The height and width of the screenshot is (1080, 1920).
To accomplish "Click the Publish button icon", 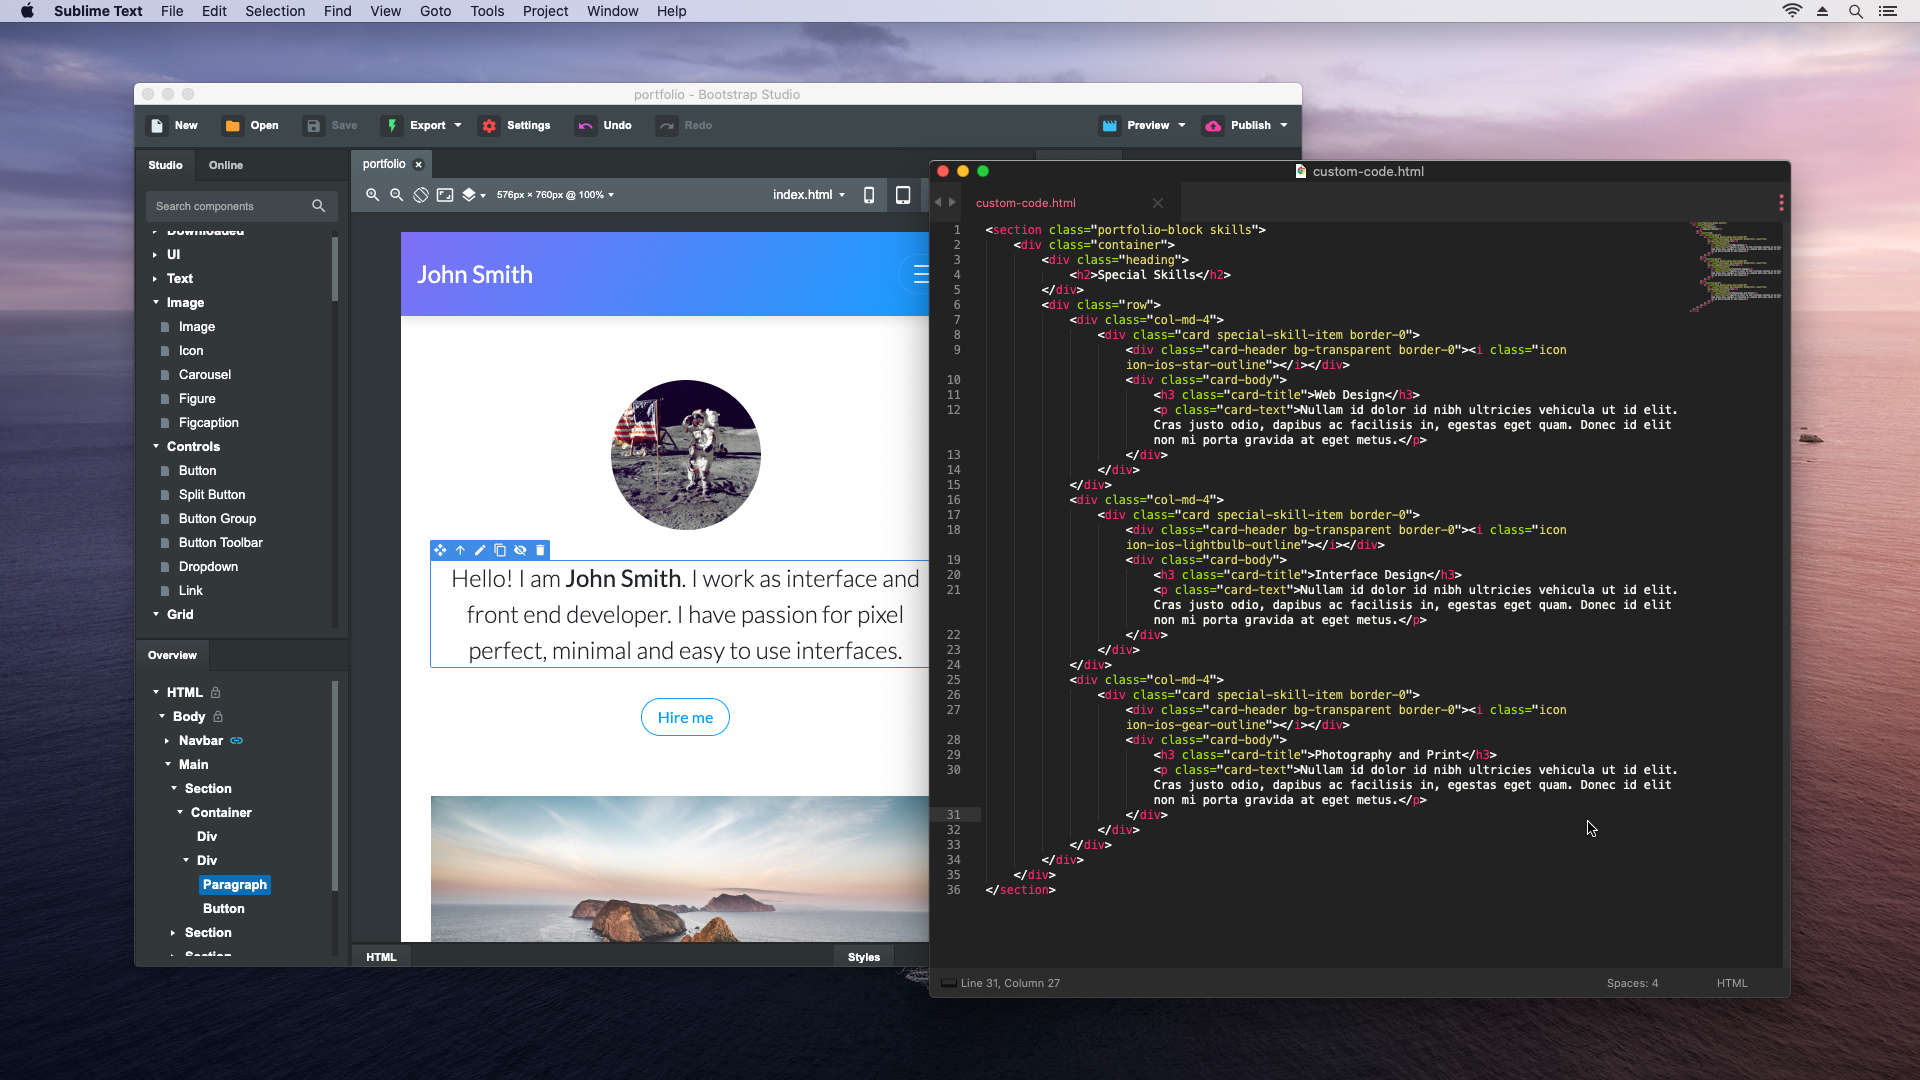I will point(1213,125).
